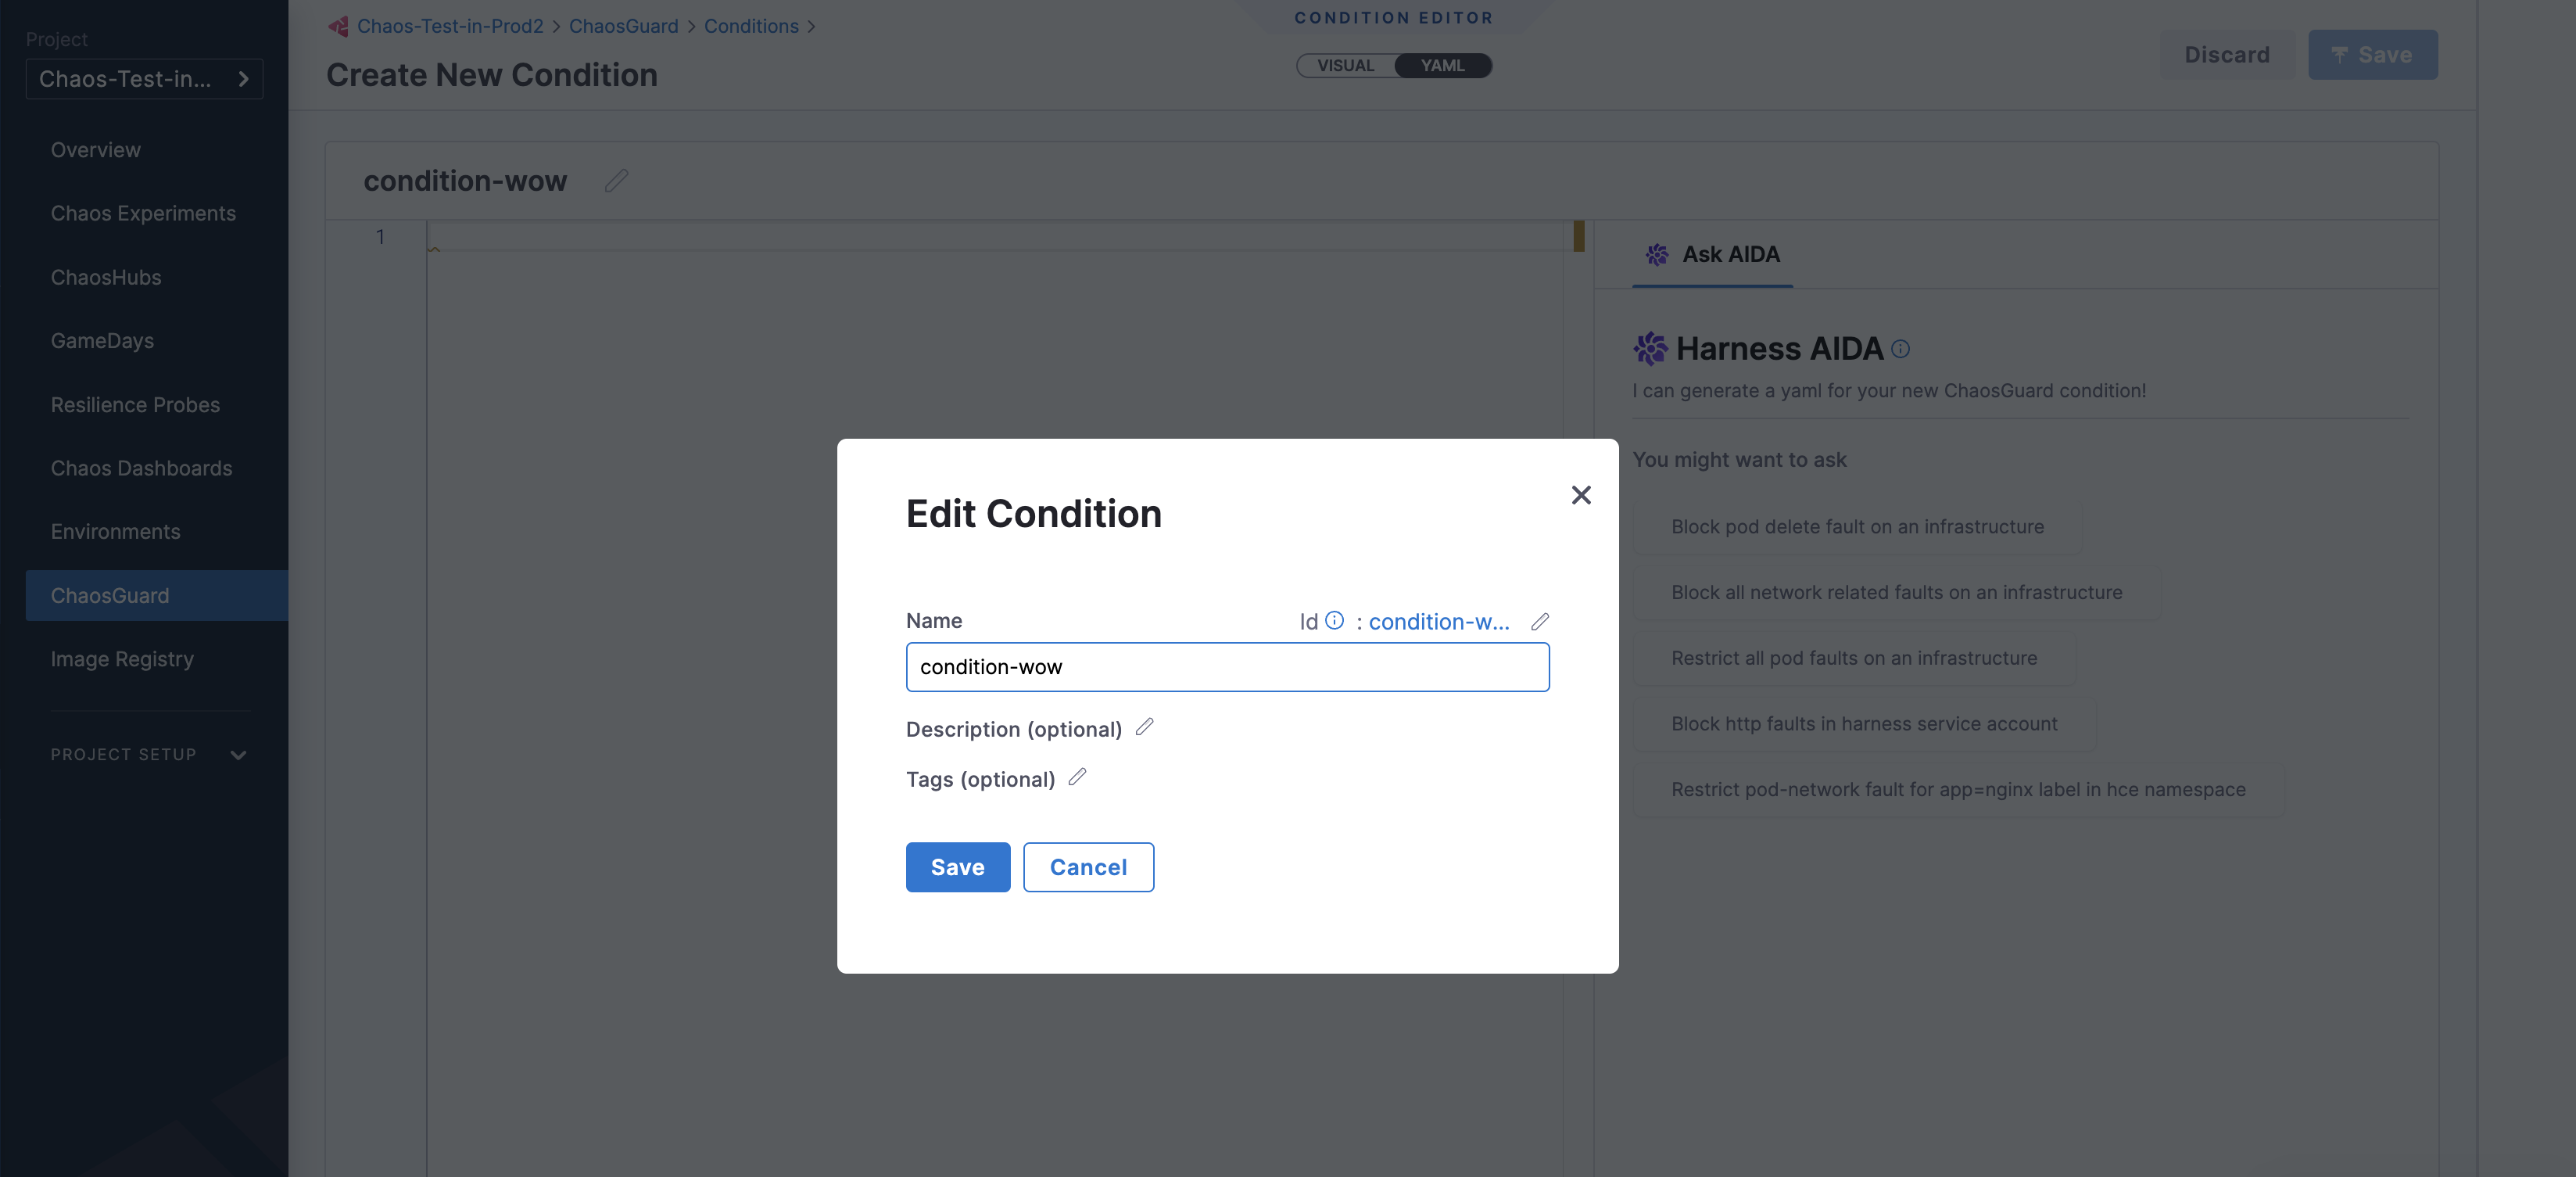This screenshot has height=1177, width=2576.
Task: Switch to the Ask AIDA tab
Action: [1712, 254]
